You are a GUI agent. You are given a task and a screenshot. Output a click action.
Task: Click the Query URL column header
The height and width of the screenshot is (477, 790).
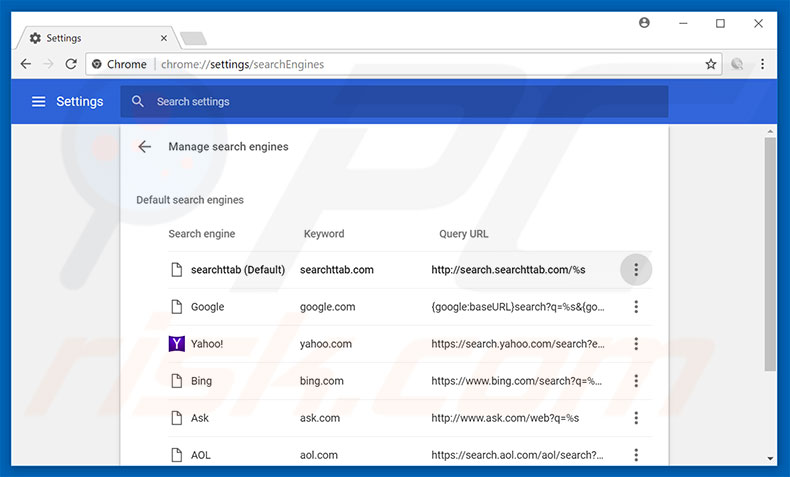point(464,234)
